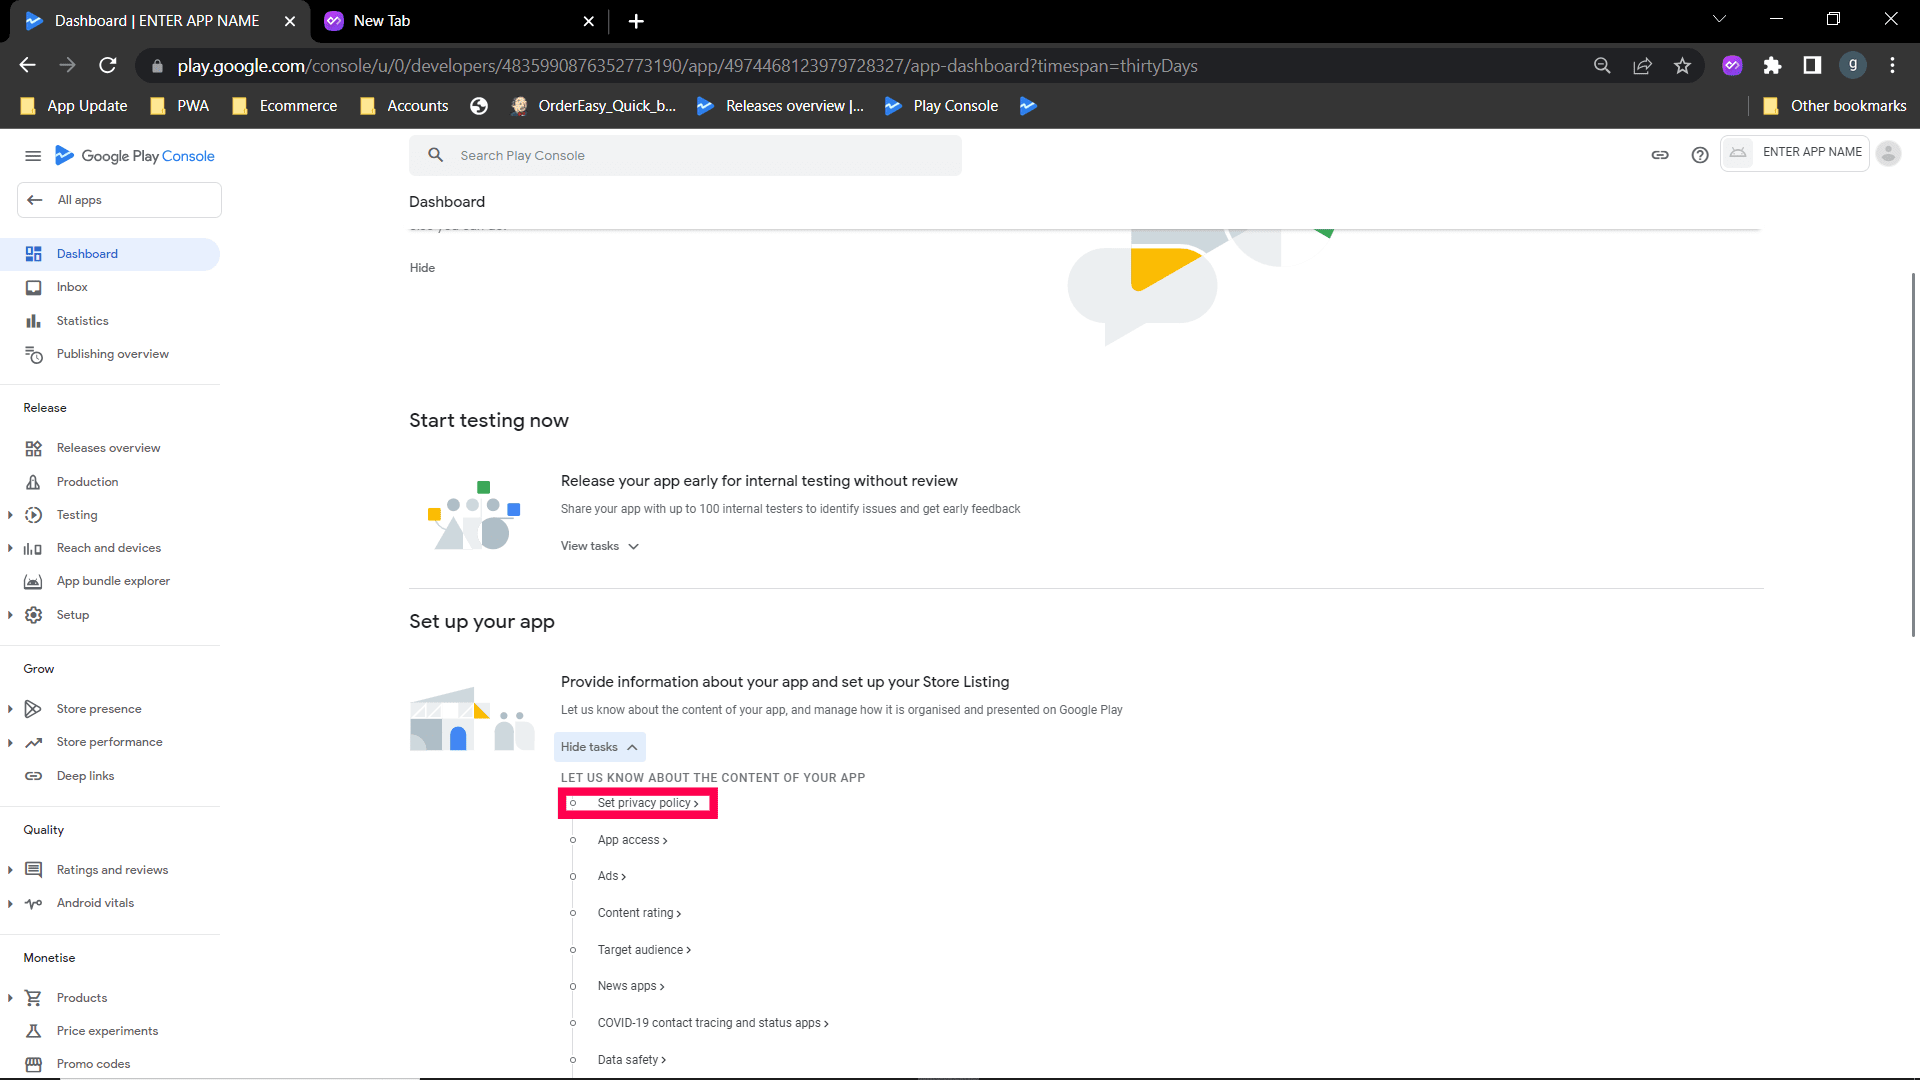Open the help question mark icon
This screenshot has height=1080, width=1920.
[x=1700, y=155]
